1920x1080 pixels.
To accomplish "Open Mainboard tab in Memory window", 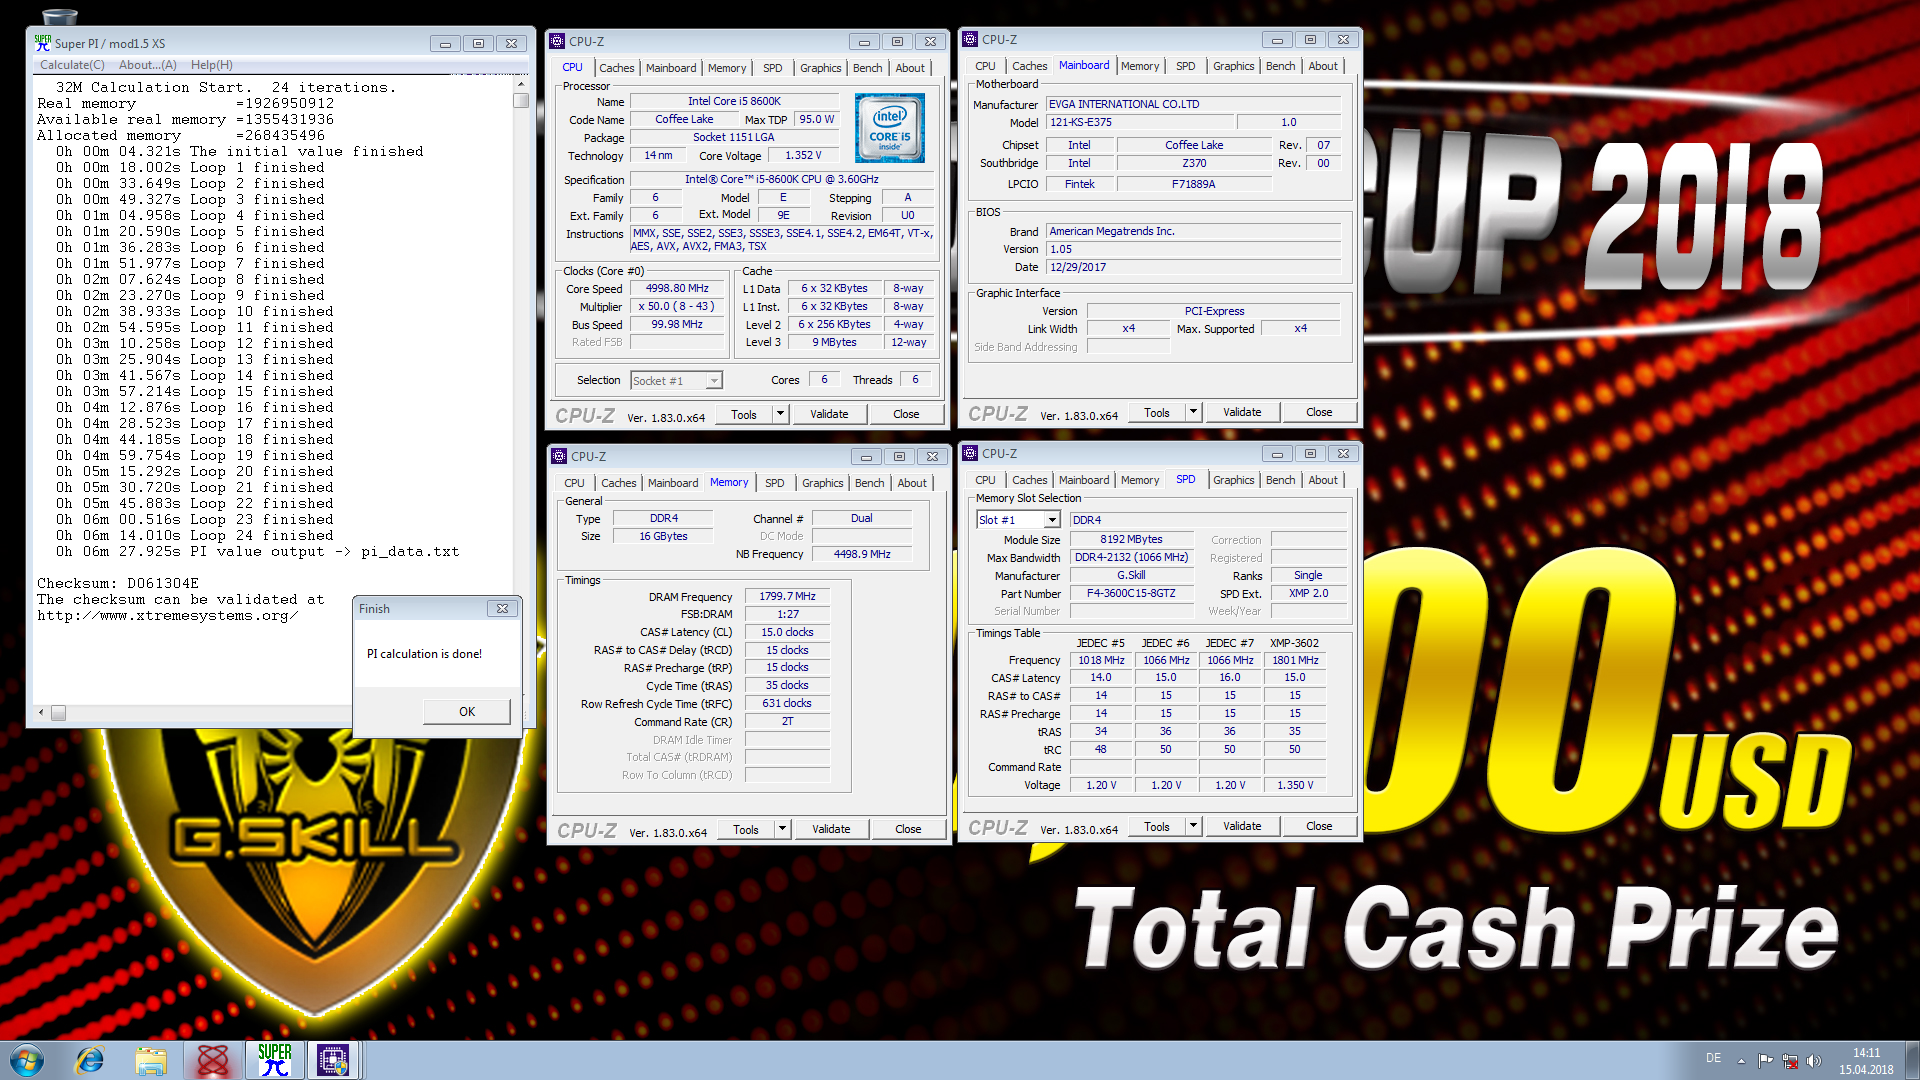I will [x=673, y=483].
